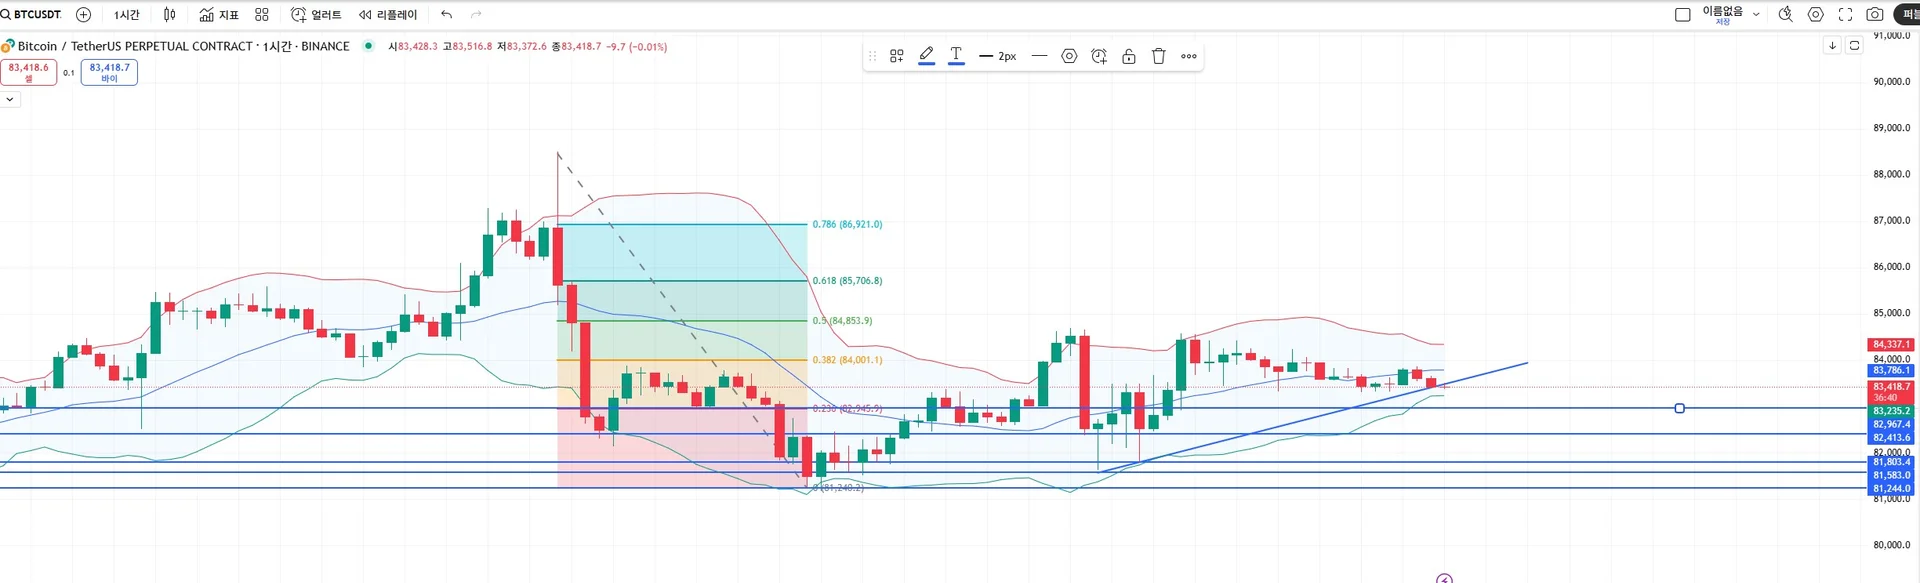The height and width of the screenshot is (583, 1920).
Task: Open indicator templates grid icon
Action: (x=262, y=15)
